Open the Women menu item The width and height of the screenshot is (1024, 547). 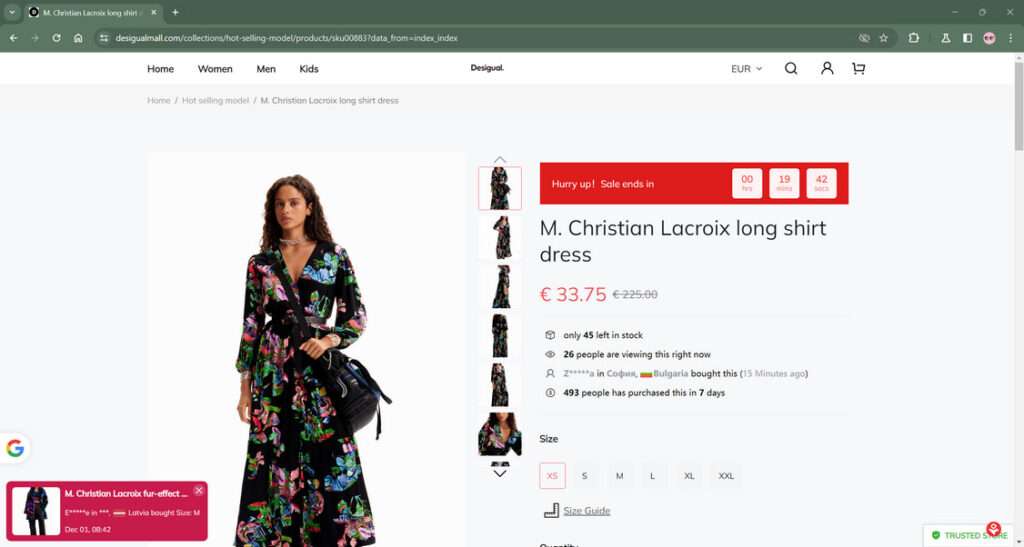215,69
